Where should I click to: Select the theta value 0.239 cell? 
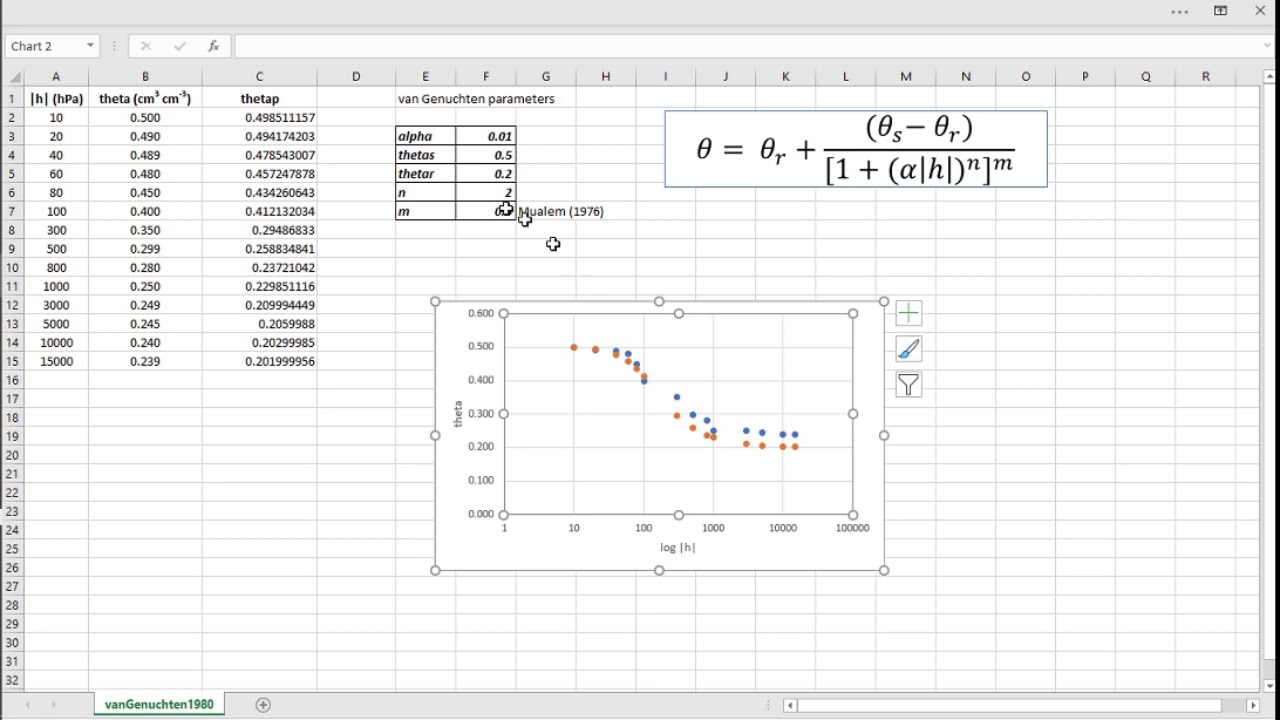145,361
